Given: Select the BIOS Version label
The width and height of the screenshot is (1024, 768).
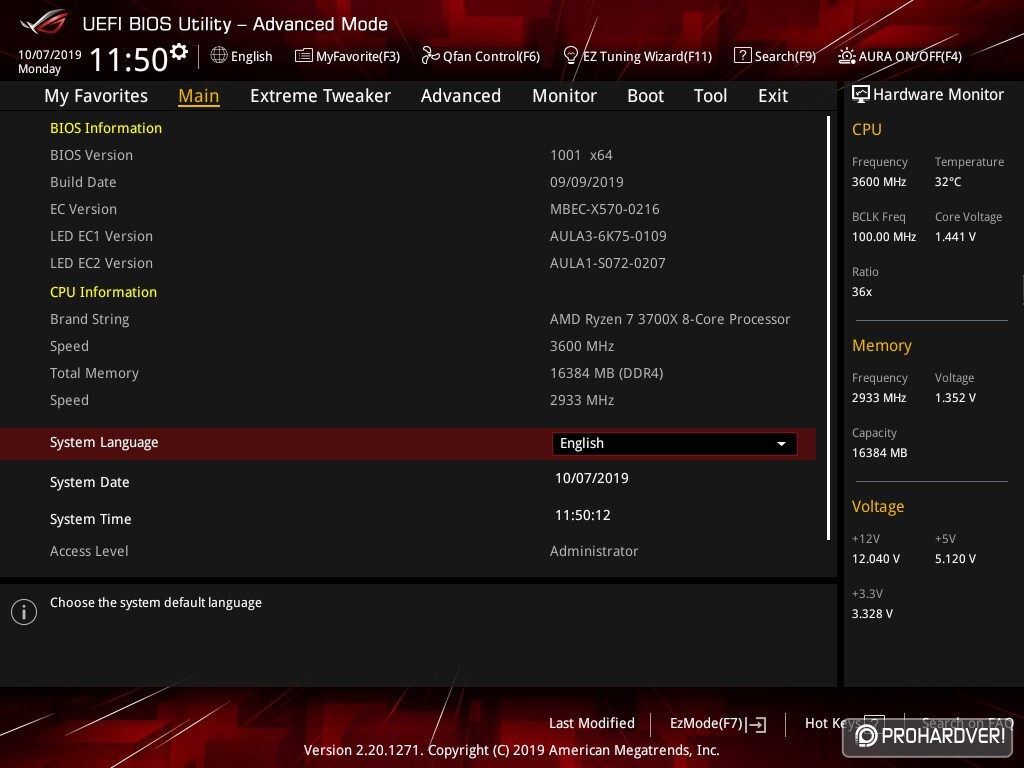Looking at the screenshot, I should 91,155.
